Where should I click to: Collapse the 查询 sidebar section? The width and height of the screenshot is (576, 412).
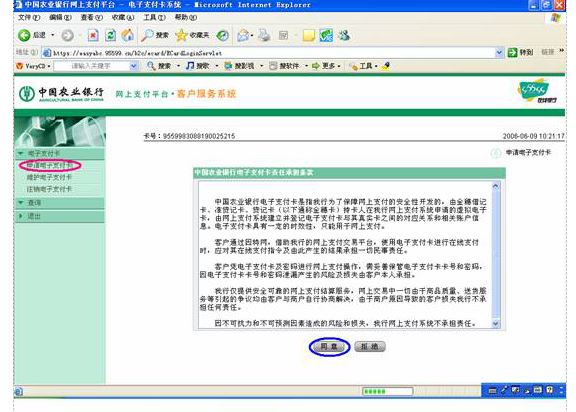pos(21,202)
